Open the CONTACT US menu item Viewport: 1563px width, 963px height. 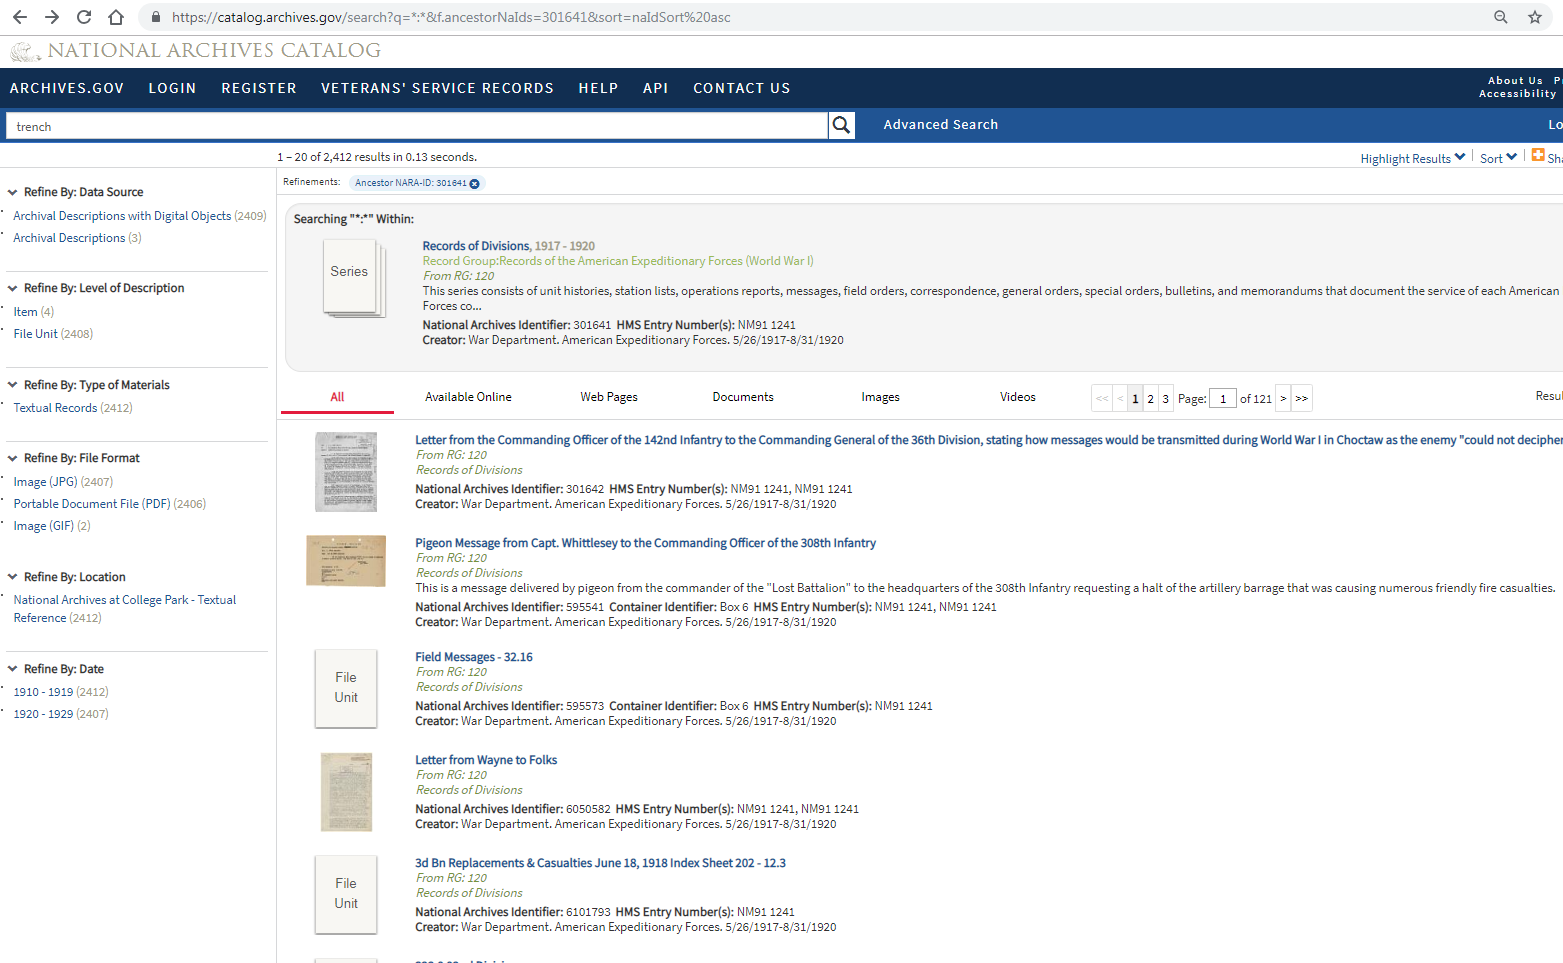(x=742, y=88)
